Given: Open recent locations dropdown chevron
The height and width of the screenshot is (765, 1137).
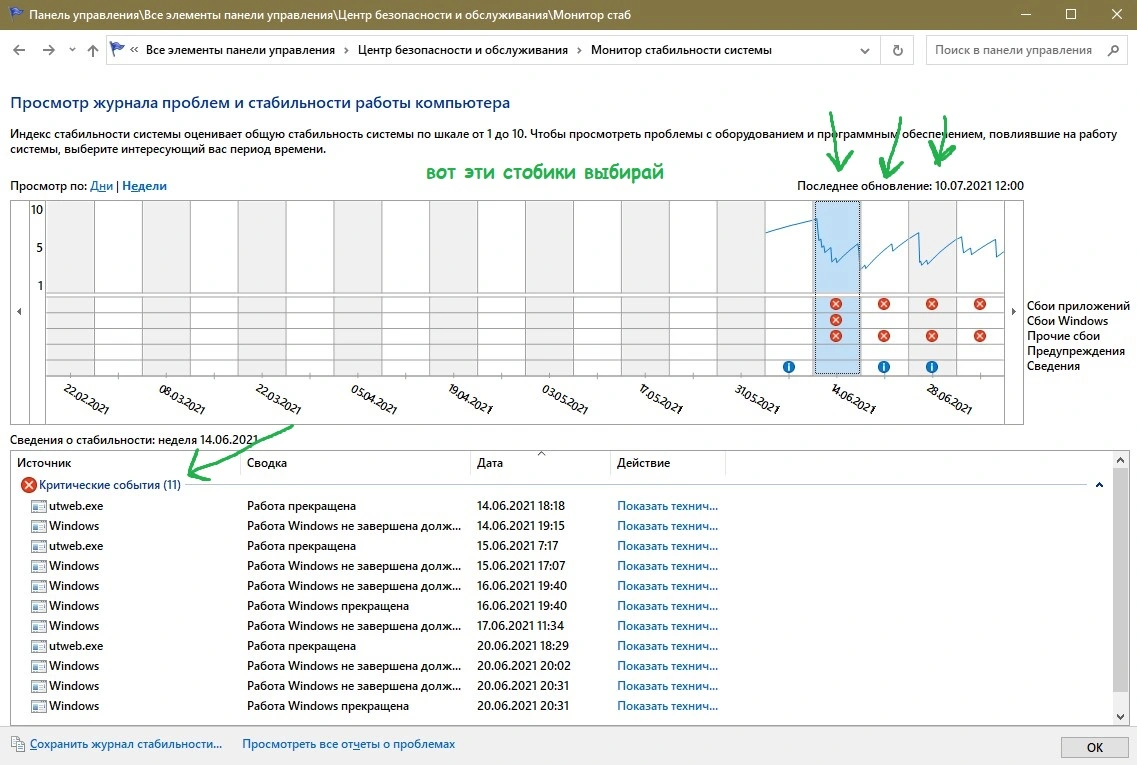Looking at the screenshot, I should 72,50.
